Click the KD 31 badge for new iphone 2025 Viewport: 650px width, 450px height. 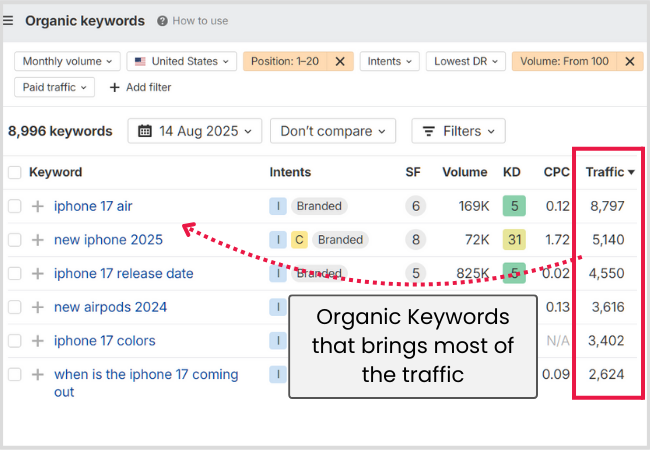pyautogui.click(x=514, y=240)
